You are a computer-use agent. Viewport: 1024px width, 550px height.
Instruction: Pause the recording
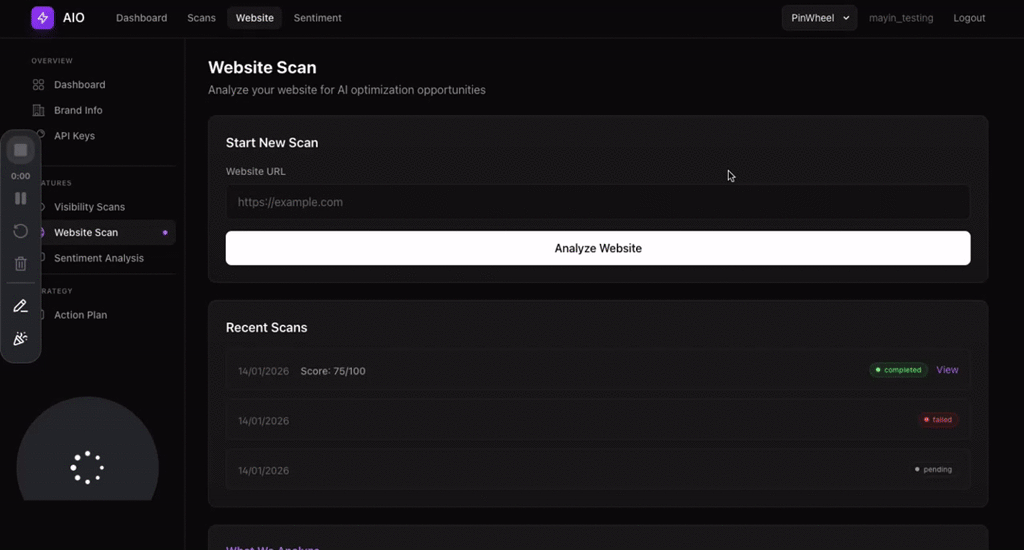20,198
